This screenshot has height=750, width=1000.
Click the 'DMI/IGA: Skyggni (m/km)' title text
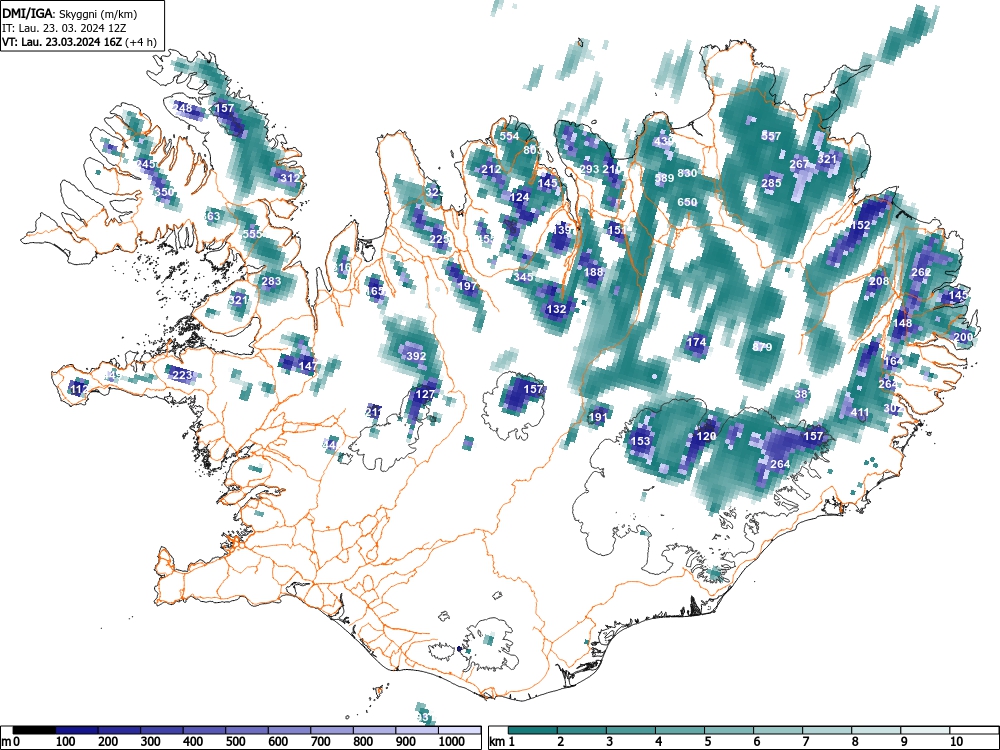[70, 13]
